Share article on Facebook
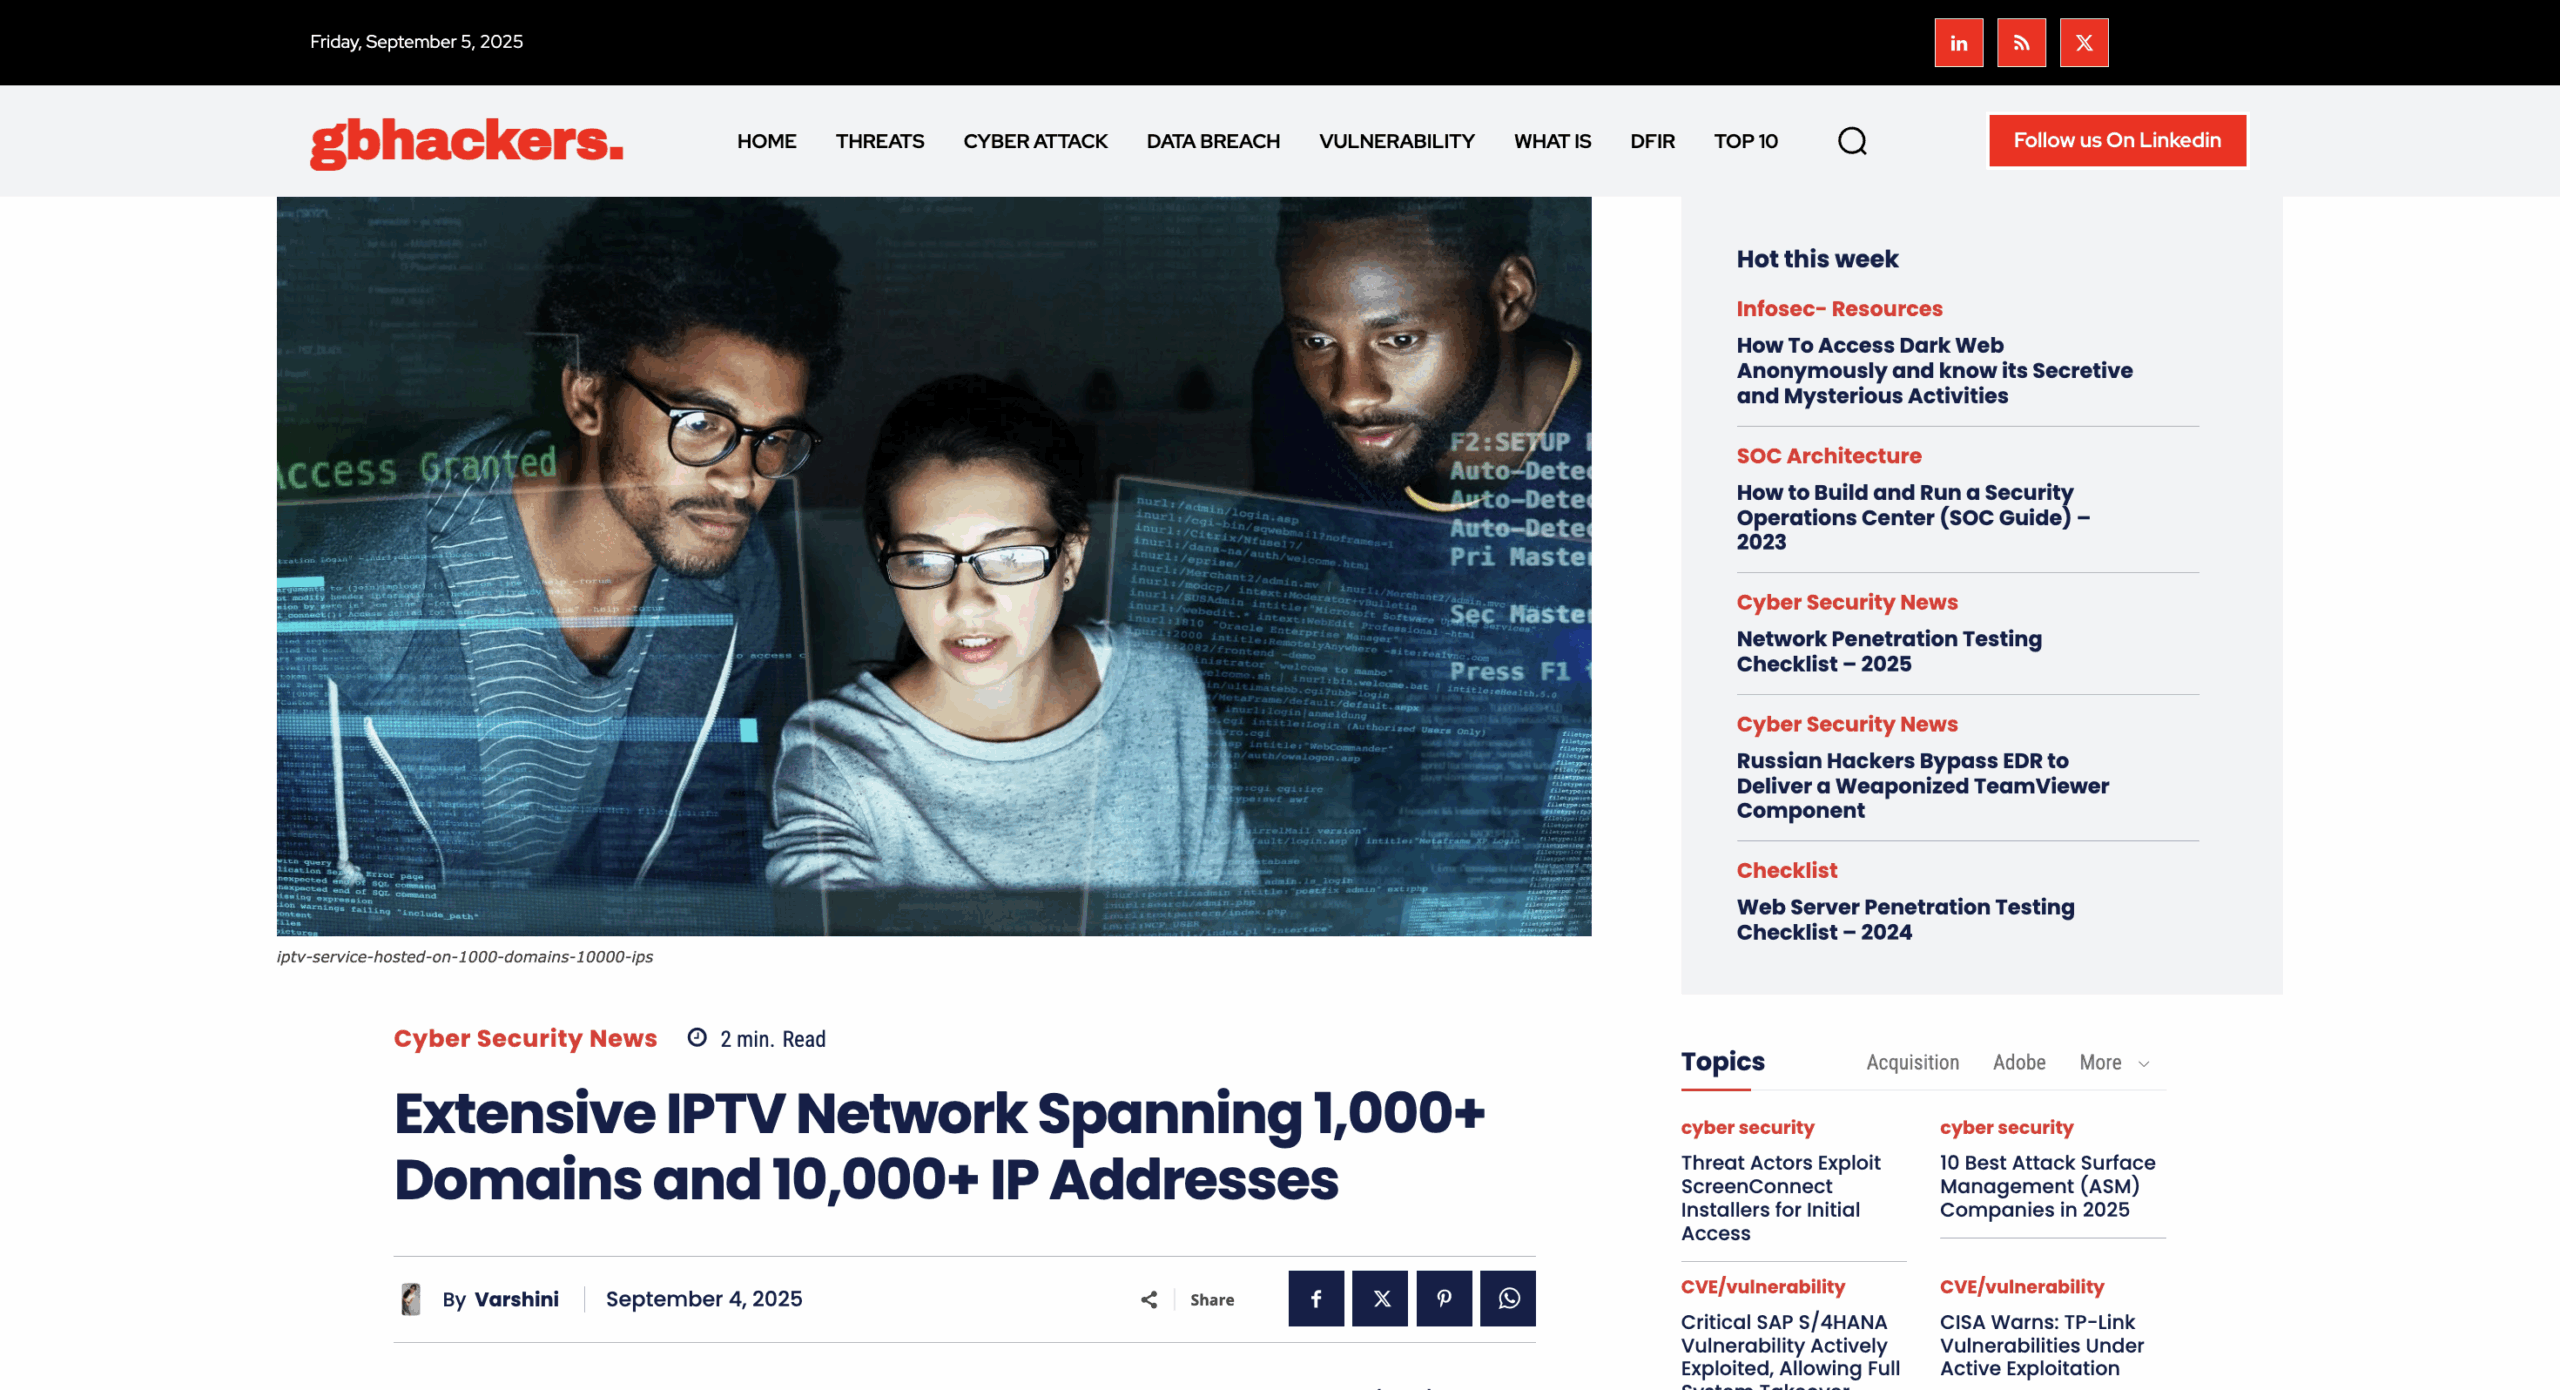Image resolution: width=2560 pixels, height=1390 pixels. point(1316,1298)
